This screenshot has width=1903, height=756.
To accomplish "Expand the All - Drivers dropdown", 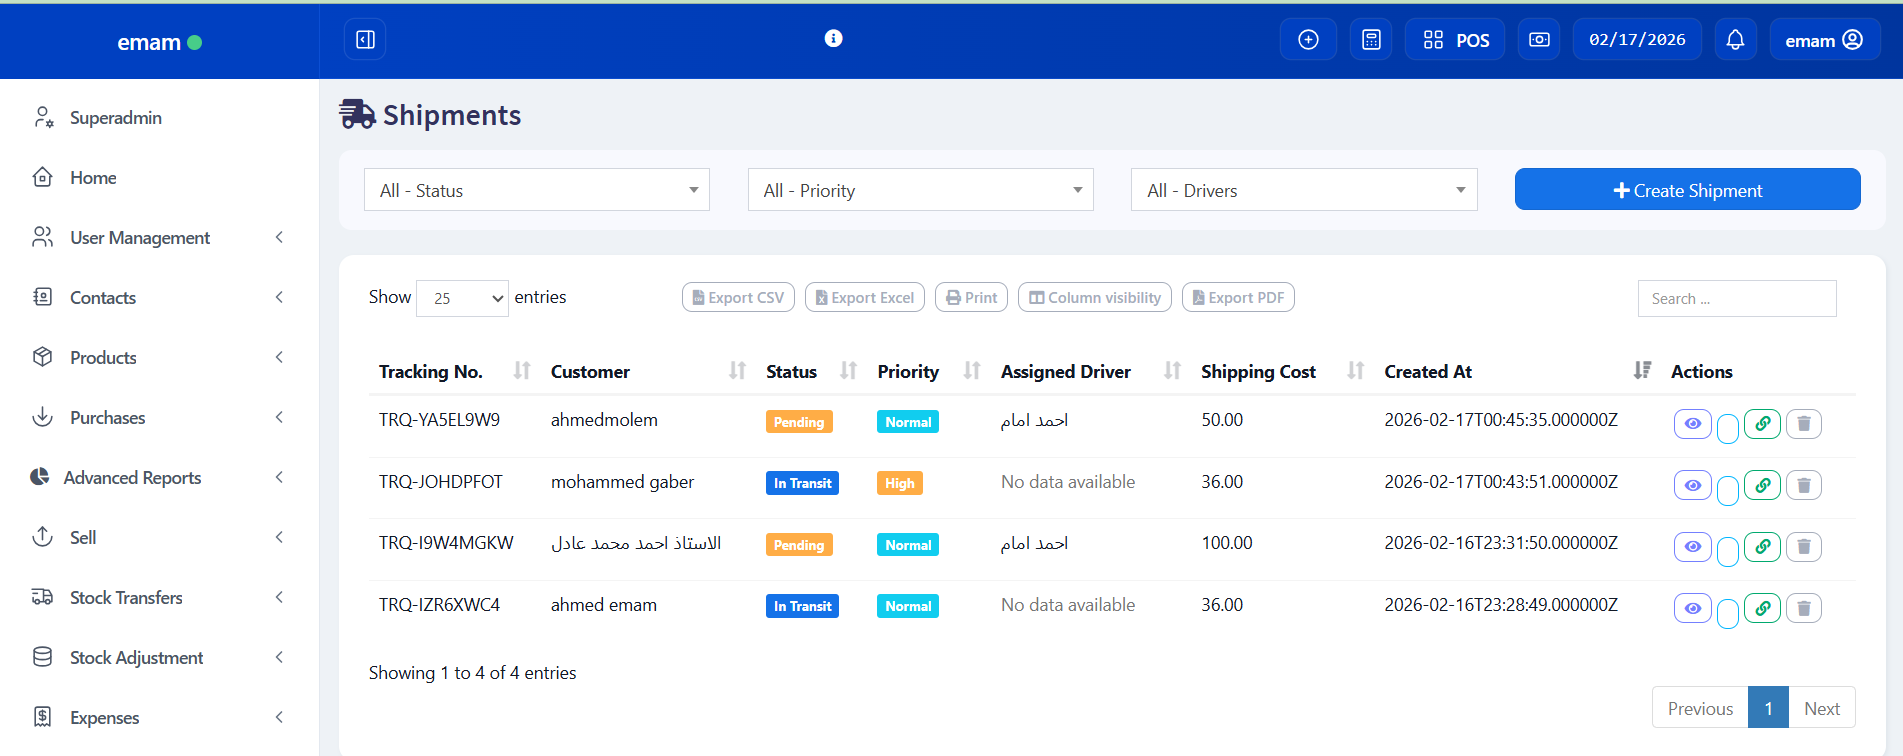I will point(1304,190).
